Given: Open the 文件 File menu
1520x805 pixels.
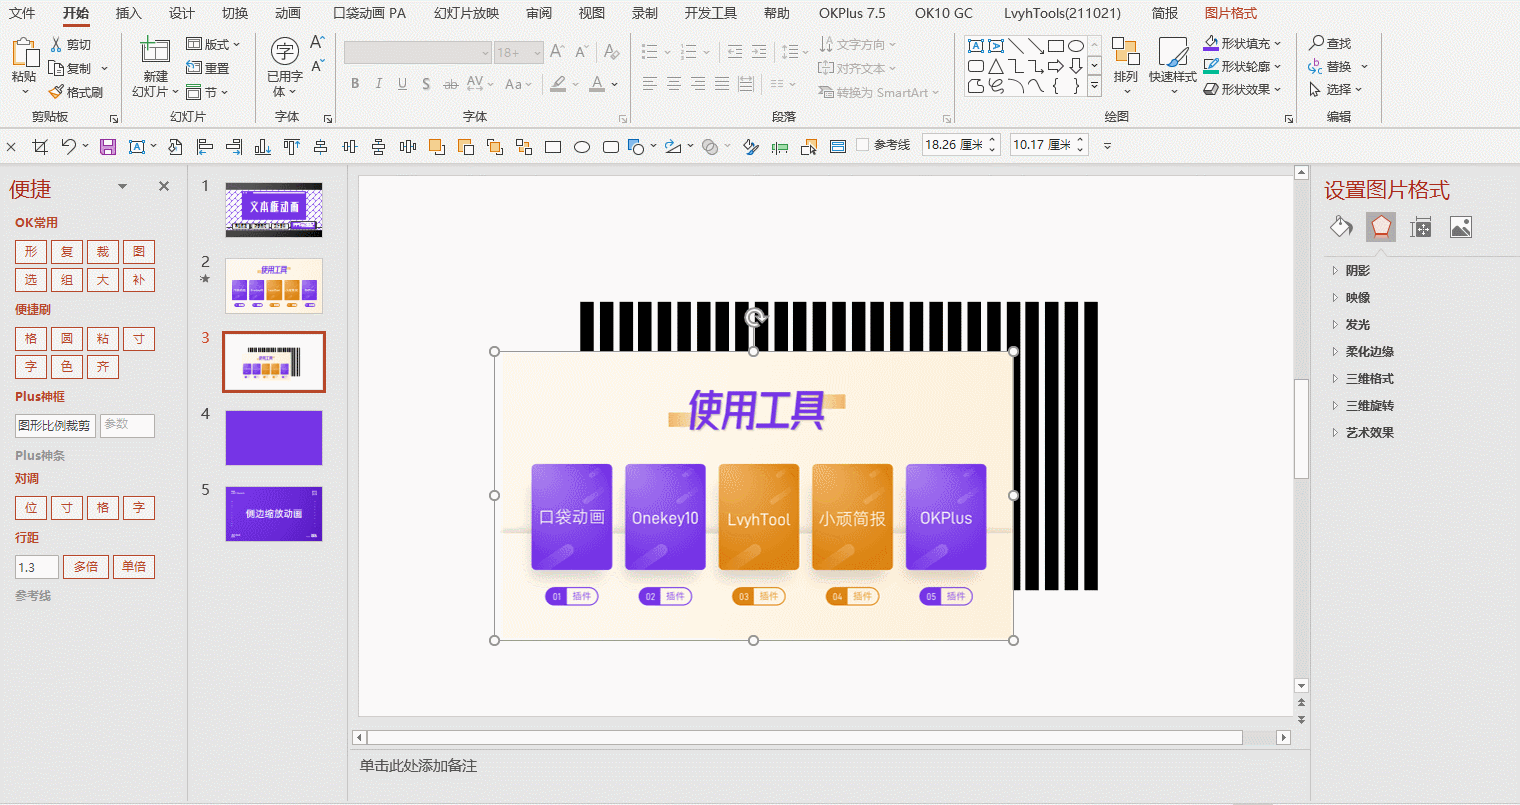Looking at the screenshot, I should (22, 13).
